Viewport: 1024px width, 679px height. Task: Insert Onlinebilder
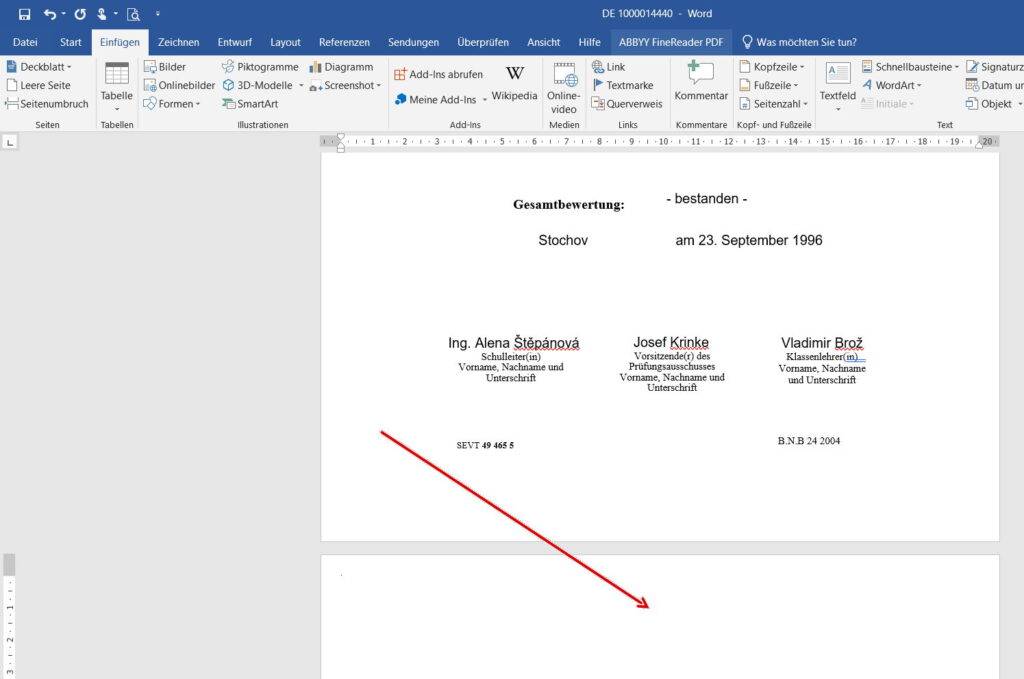tap(180, 85)
